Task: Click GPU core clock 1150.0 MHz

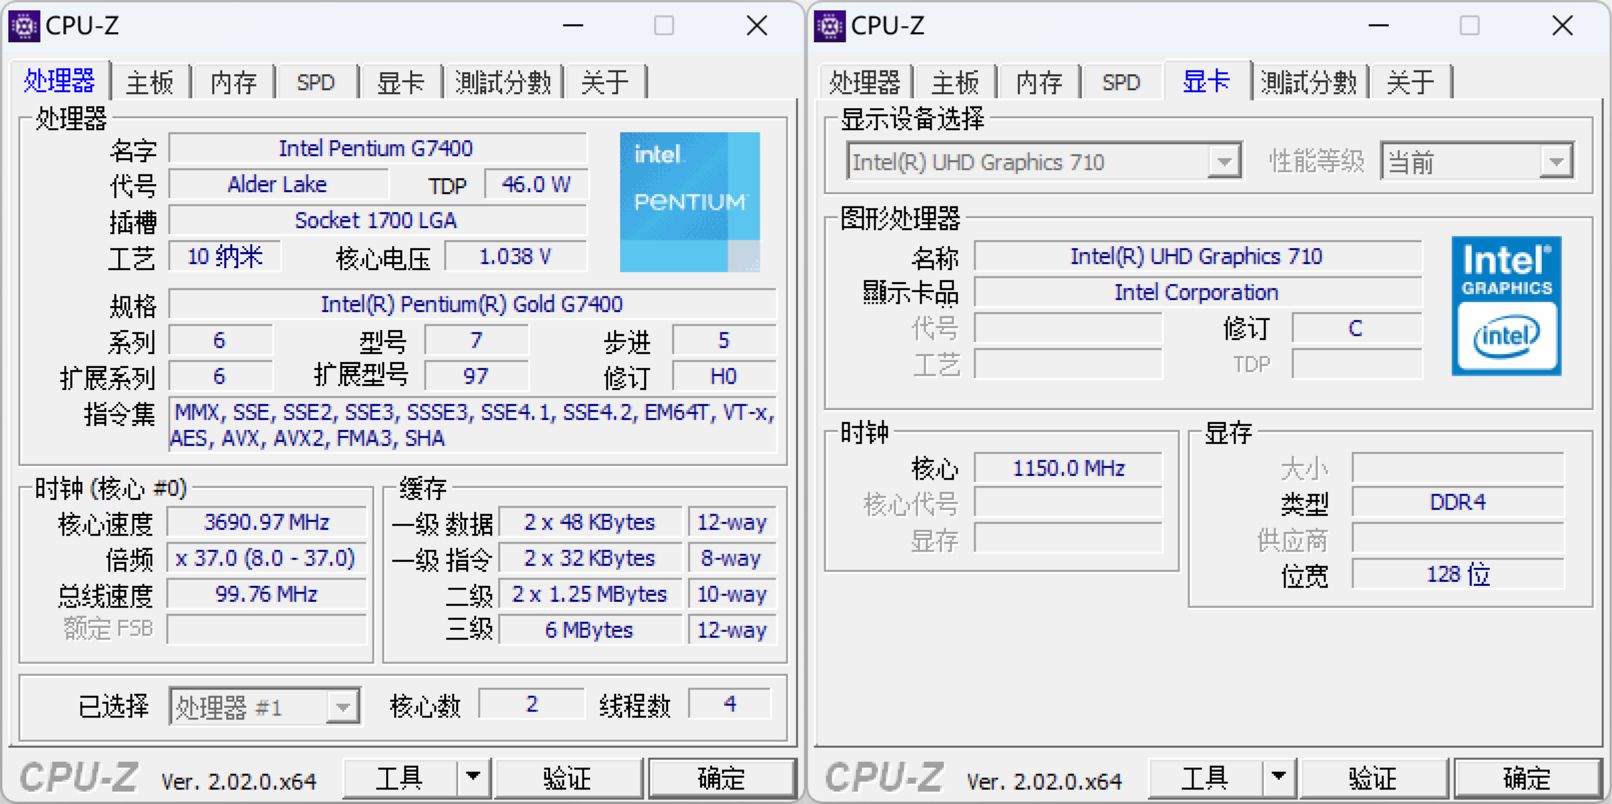Action: 1069,468
